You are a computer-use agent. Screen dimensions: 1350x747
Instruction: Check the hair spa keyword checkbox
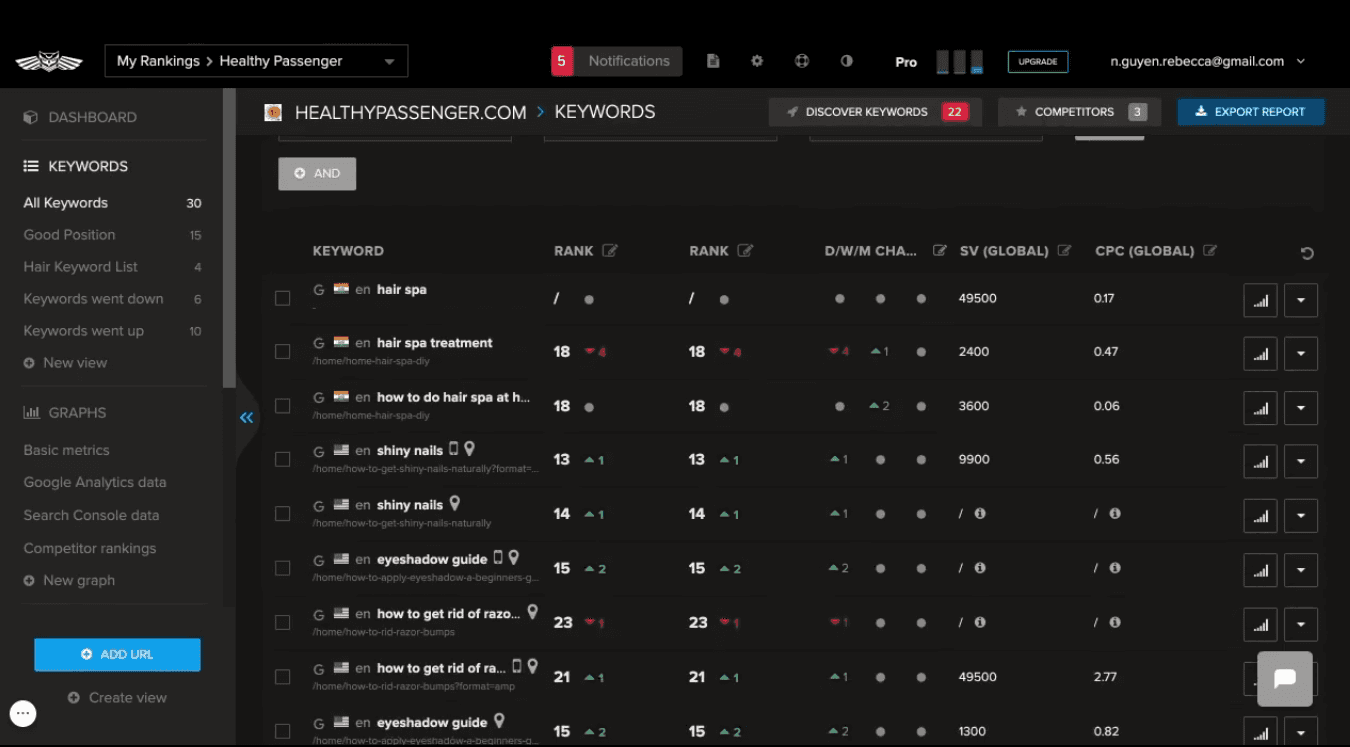tap(283, 298)
